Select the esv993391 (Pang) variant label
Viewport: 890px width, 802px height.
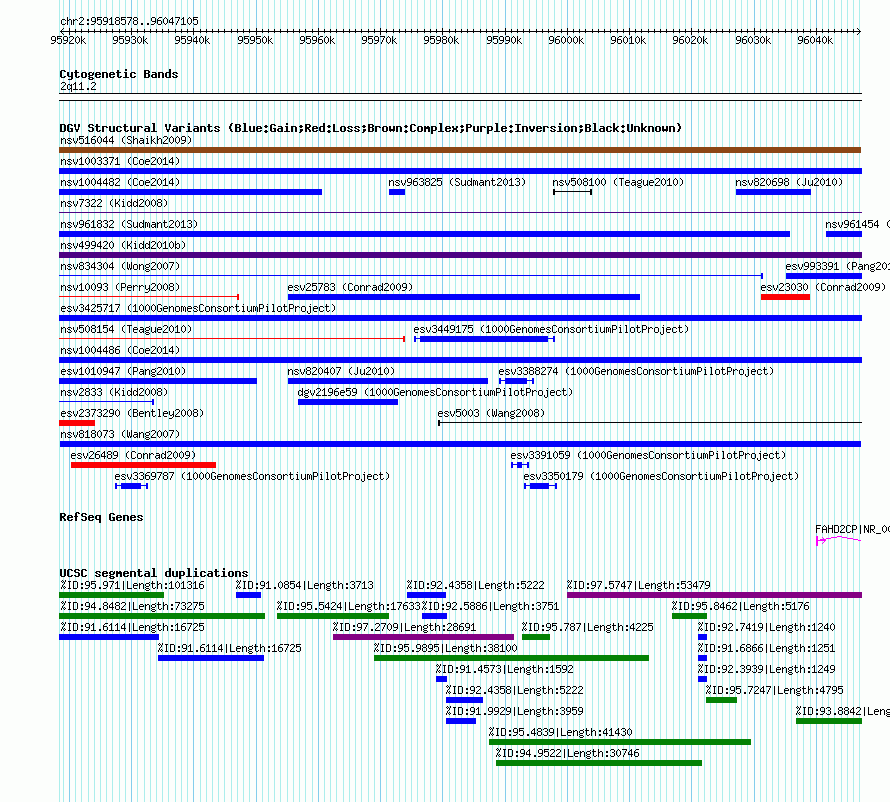[837, 266]
